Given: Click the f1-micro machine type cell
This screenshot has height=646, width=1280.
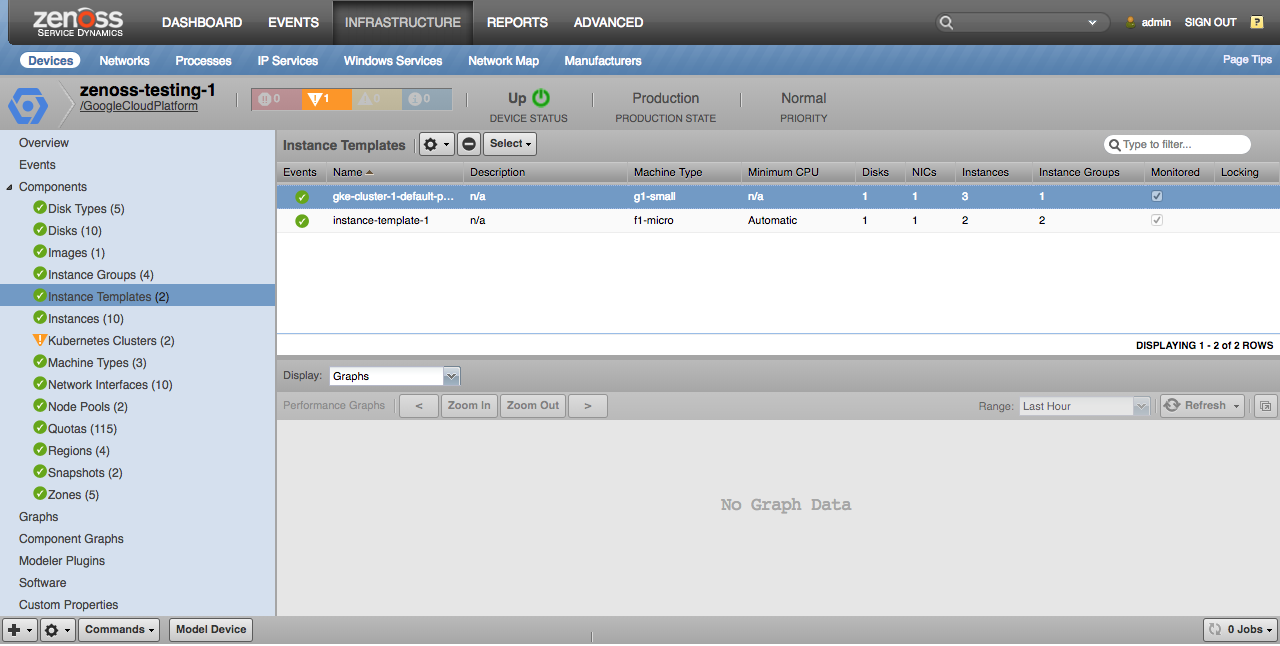Looking at the screenshot, I should 654,220.
